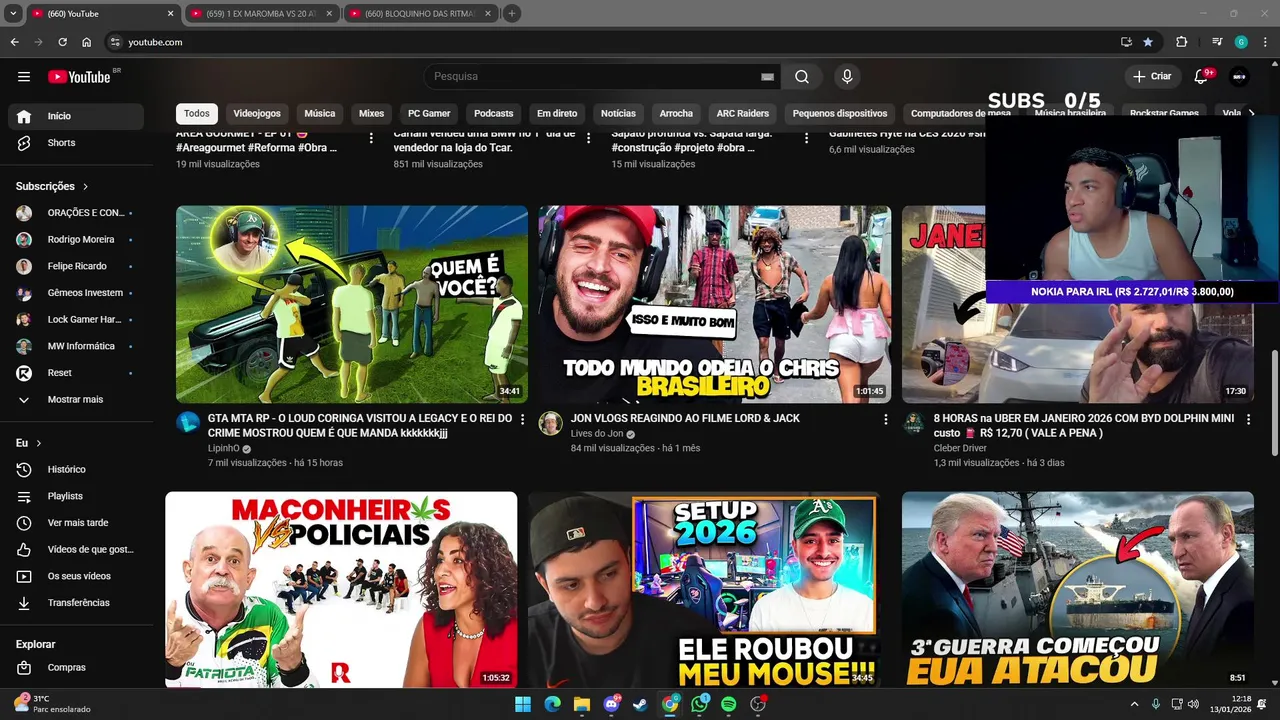
Task: Open Playlists in the sidebar
Action: [76, 496]
